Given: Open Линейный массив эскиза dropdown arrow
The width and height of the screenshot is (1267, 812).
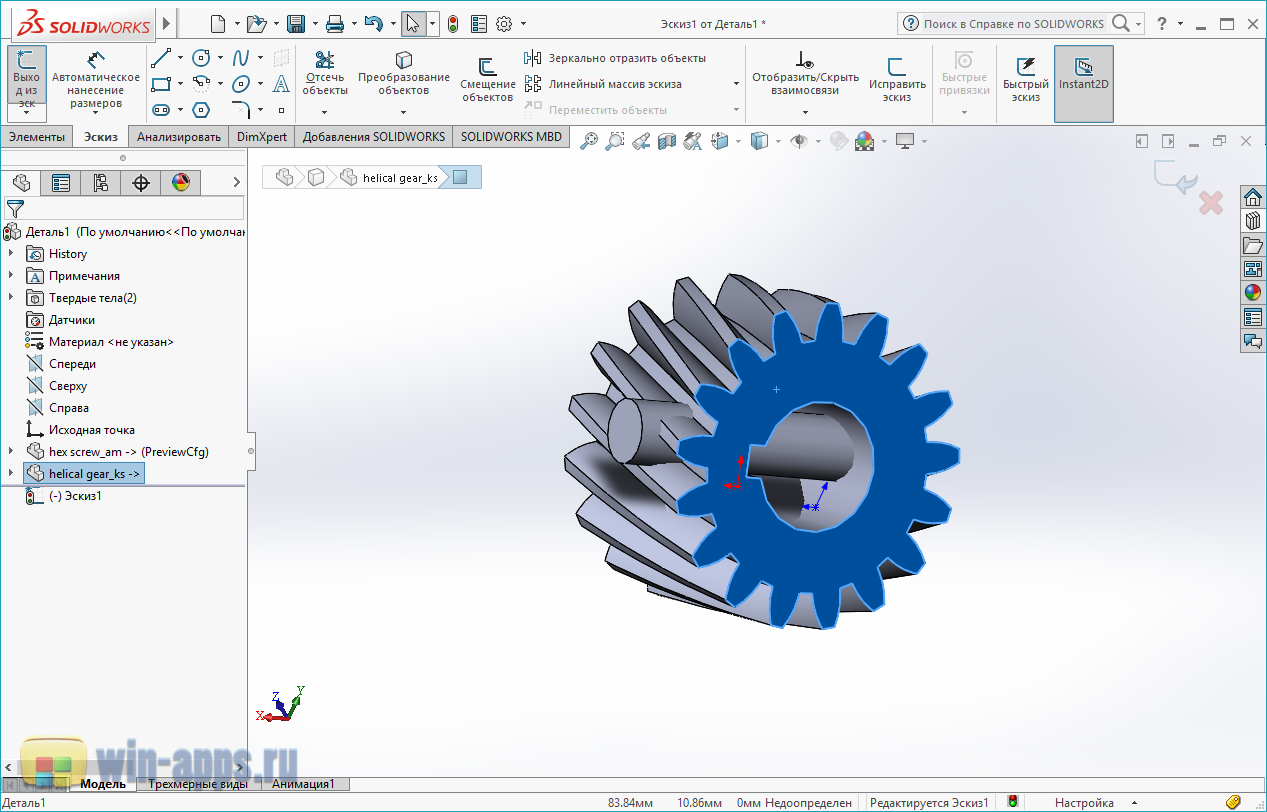Looking at the screenshot, I should click(x=736, y=84).
